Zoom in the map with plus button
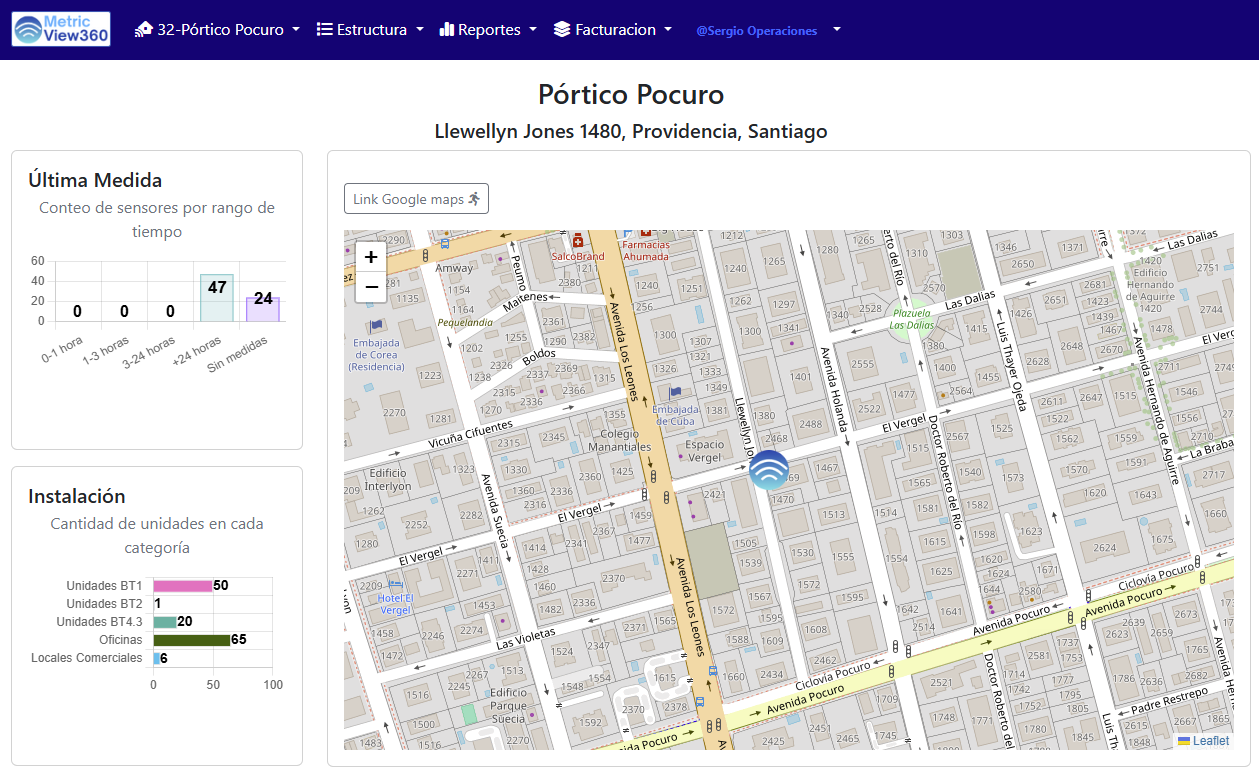Screen dimensions: 1259x773 pos(371,257)
